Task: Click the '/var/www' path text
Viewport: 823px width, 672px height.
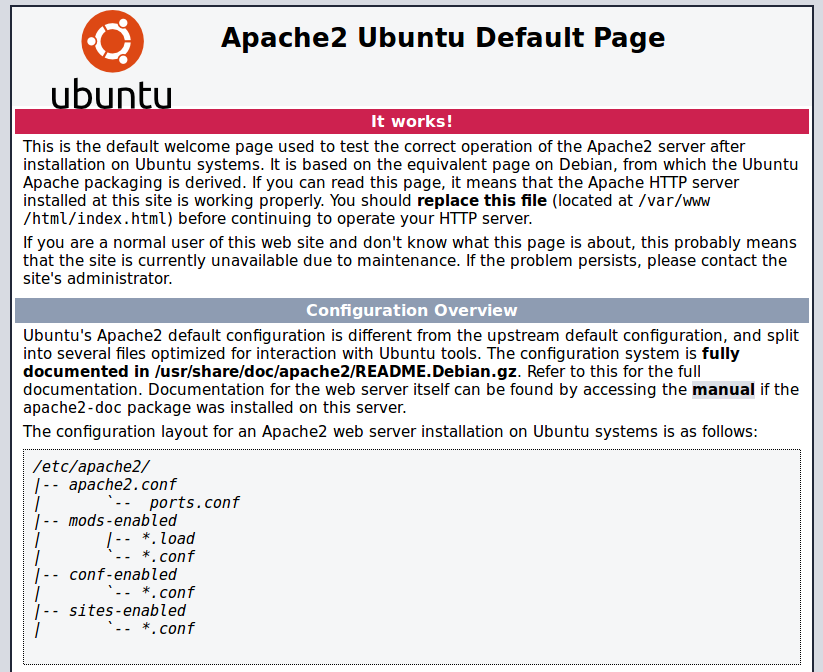Action: pyautogui.click(x=674, y=201)
